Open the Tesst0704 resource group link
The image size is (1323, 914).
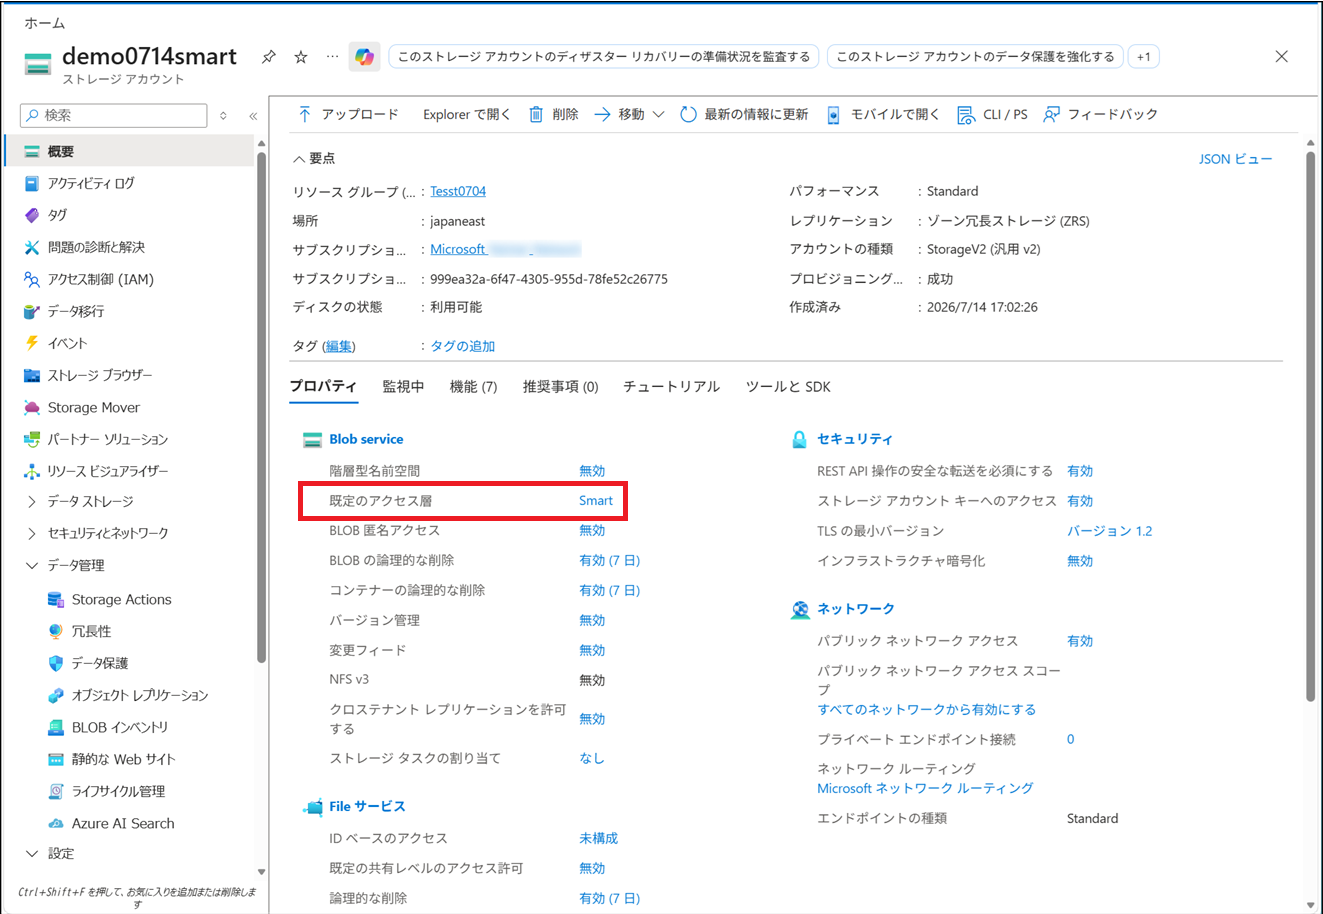(x=458, y=191)
